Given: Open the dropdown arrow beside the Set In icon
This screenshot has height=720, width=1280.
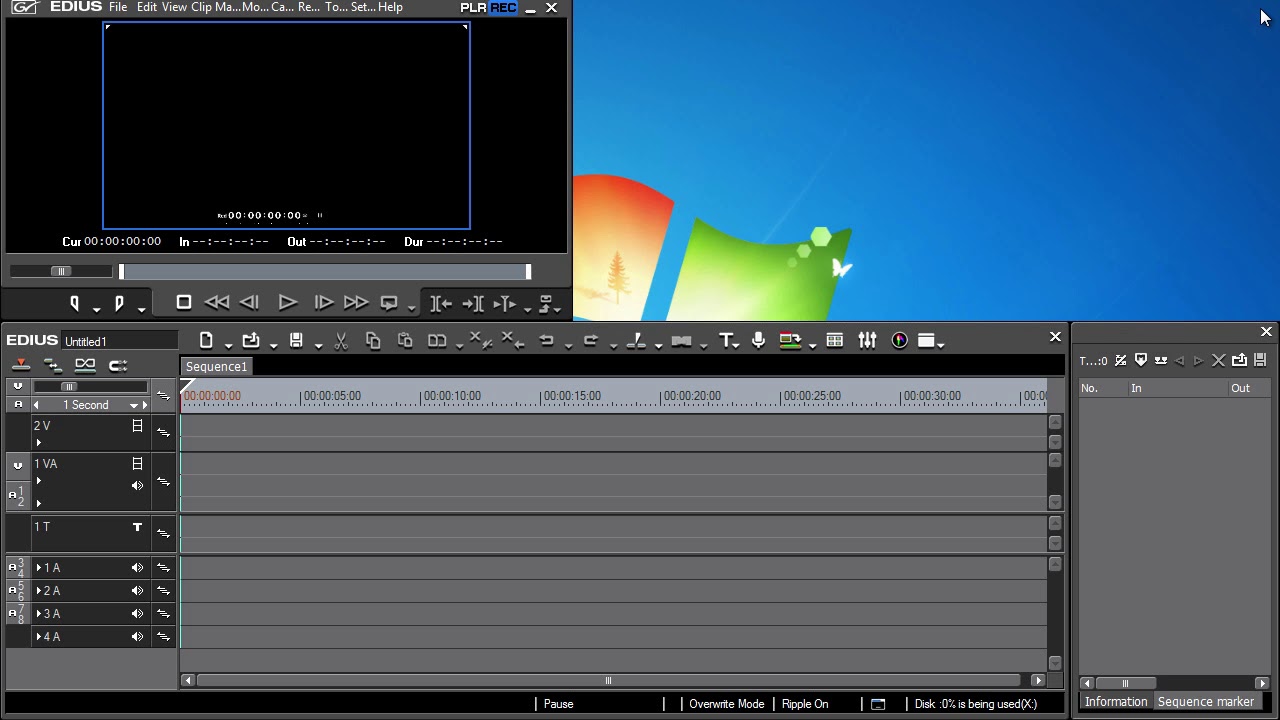Looking at the screenshot, I should point(96,308).
